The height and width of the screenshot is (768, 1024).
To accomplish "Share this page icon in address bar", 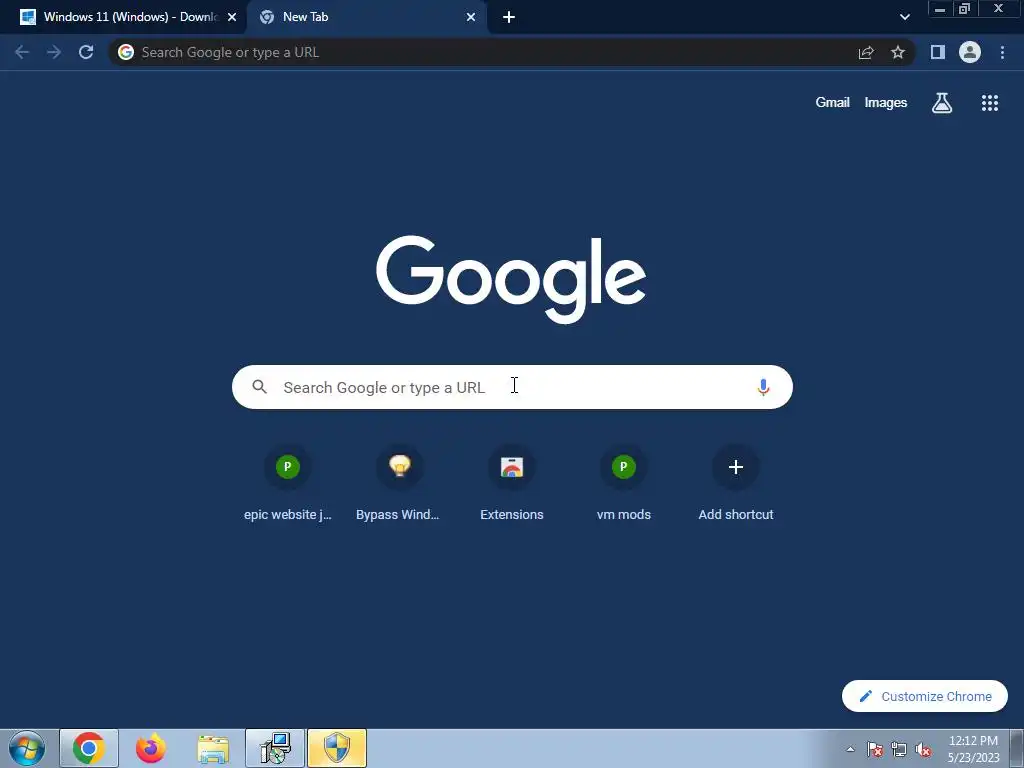I will (866, 52).
